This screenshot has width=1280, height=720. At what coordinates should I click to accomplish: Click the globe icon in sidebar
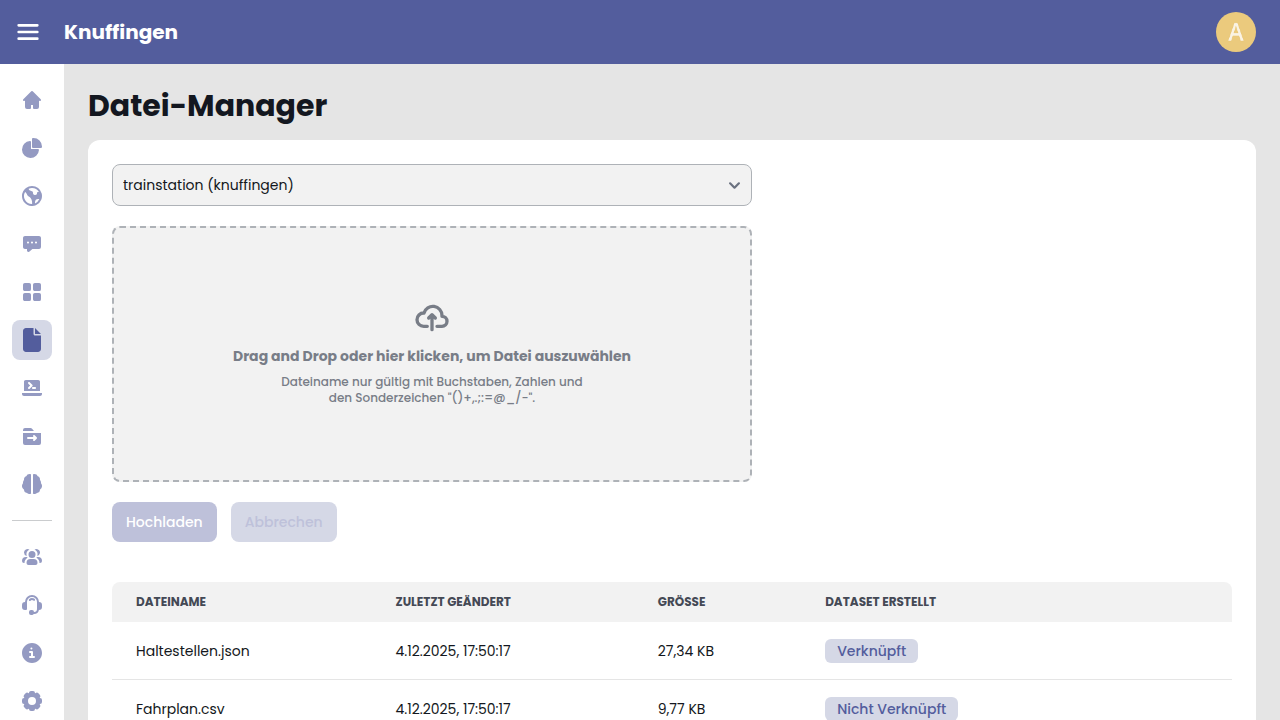(x=32, y=196)
